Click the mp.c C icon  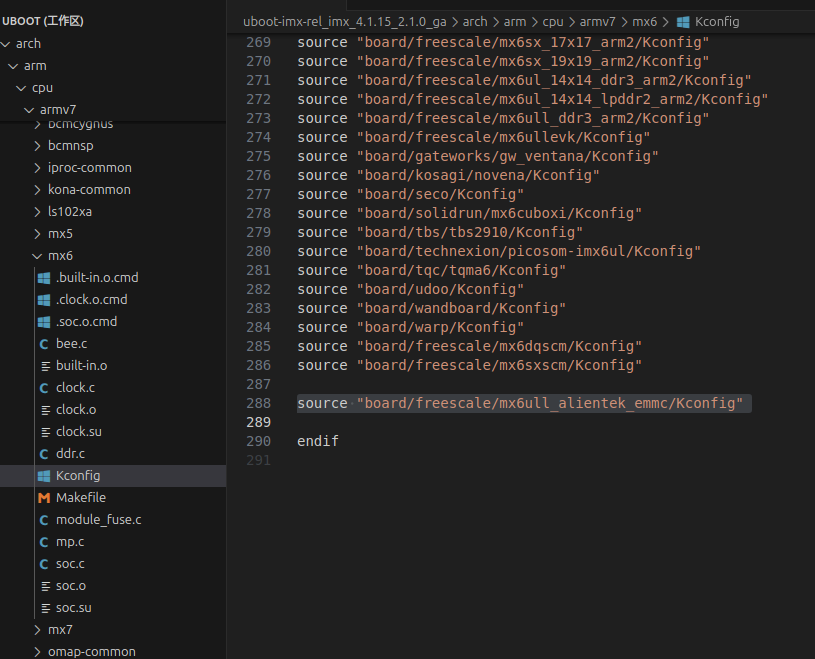[44, 542]
